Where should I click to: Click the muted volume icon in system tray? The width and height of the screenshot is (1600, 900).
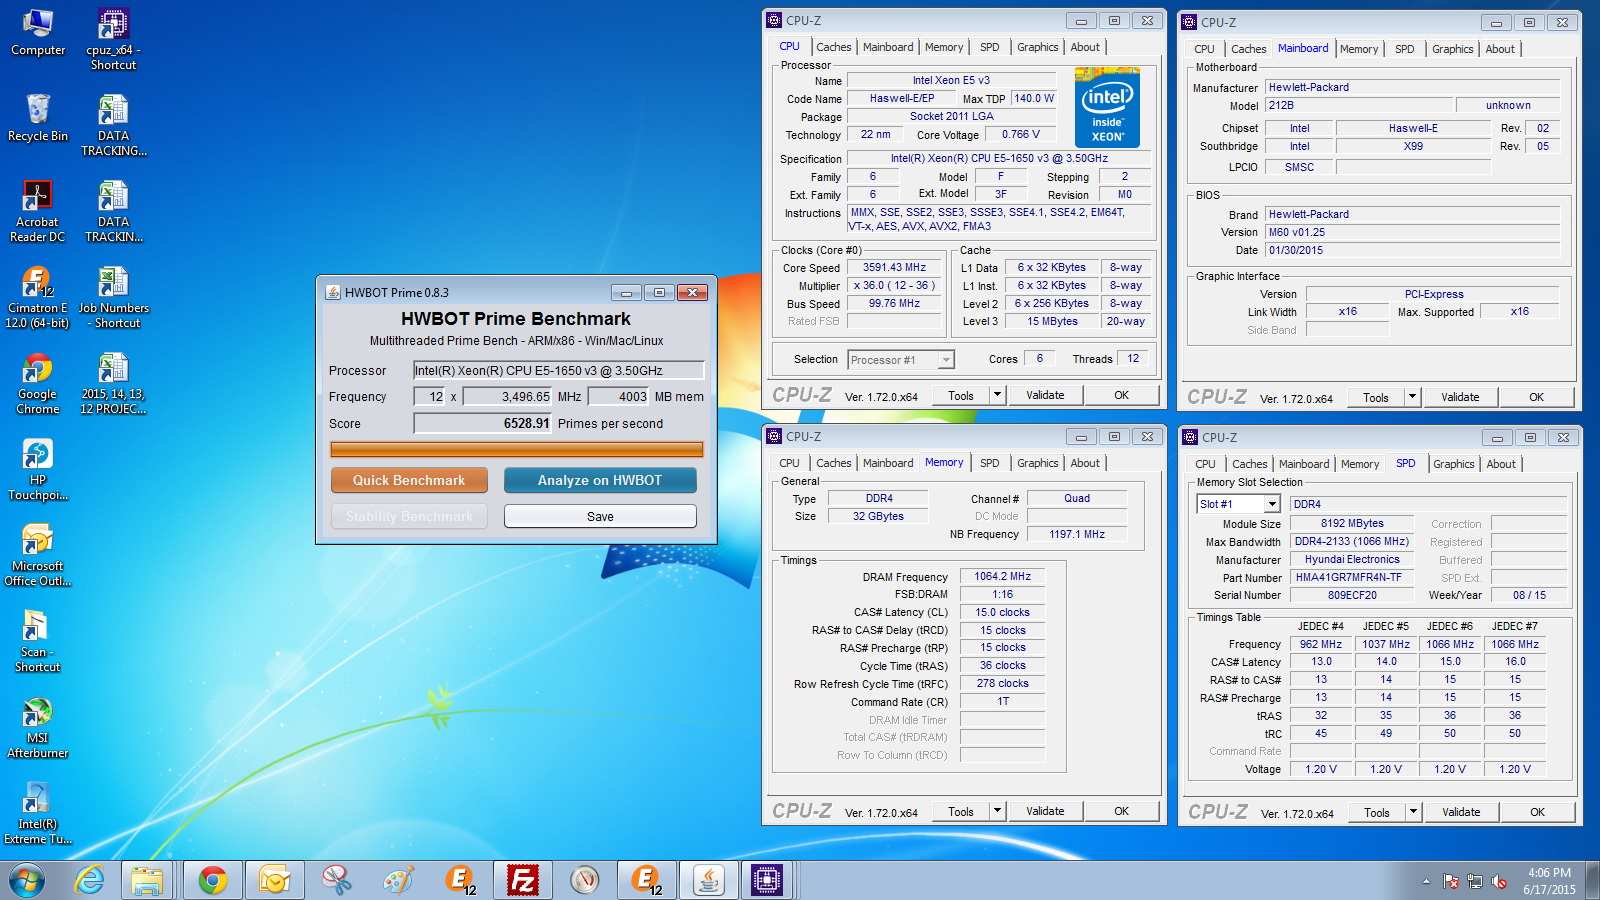tap(1499, 881)
